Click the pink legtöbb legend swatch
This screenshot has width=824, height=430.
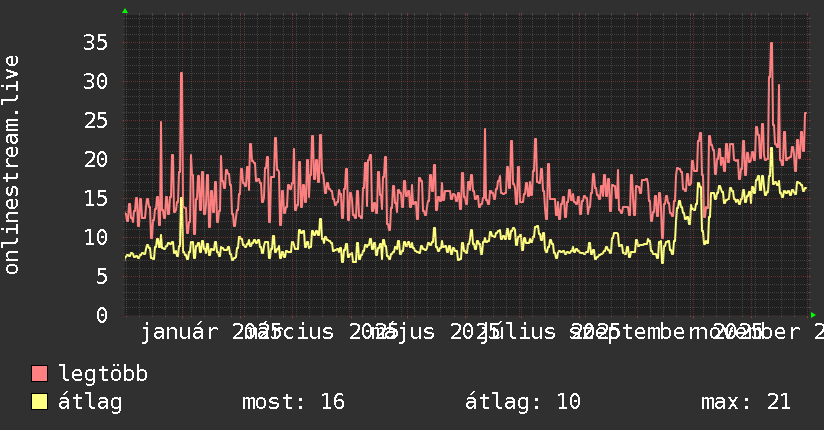[x=39, y=374]
